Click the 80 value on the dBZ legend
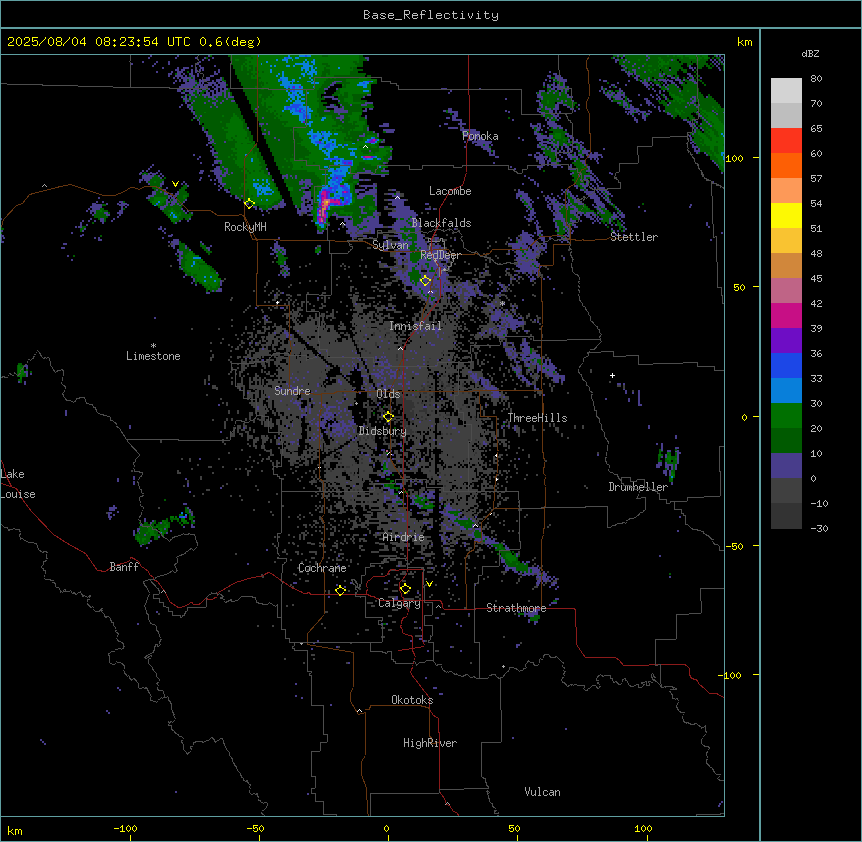862x842 pixels. point(816,79)
